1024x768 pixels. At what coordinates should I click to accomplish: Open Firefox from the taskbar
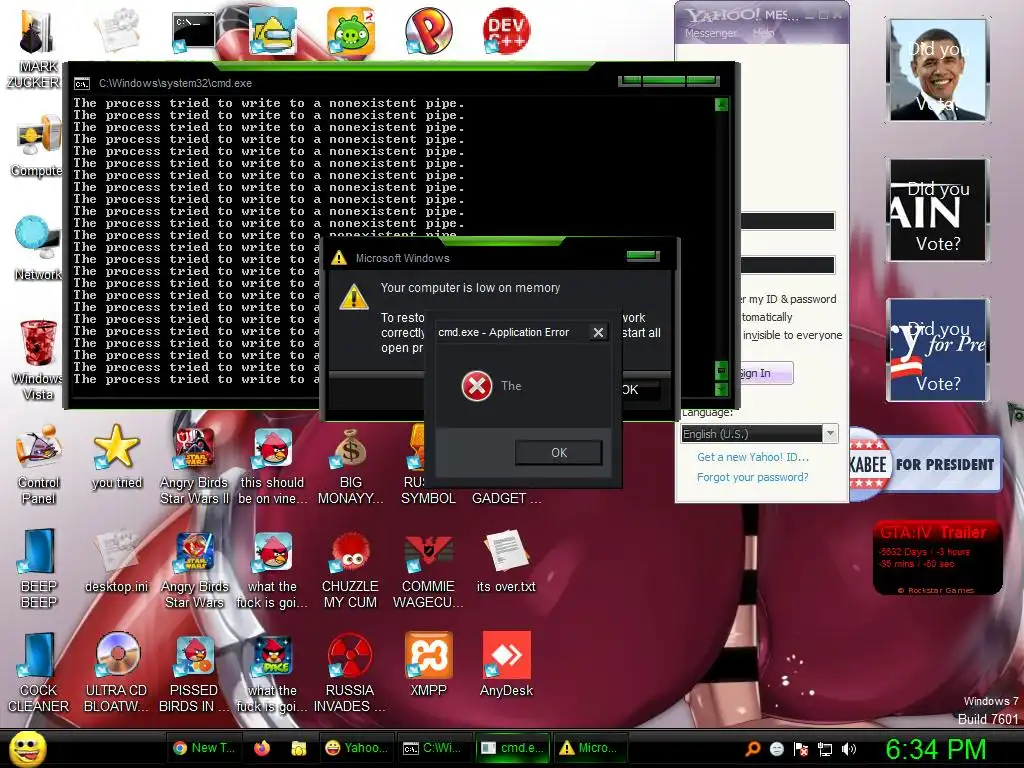point(262,748)
